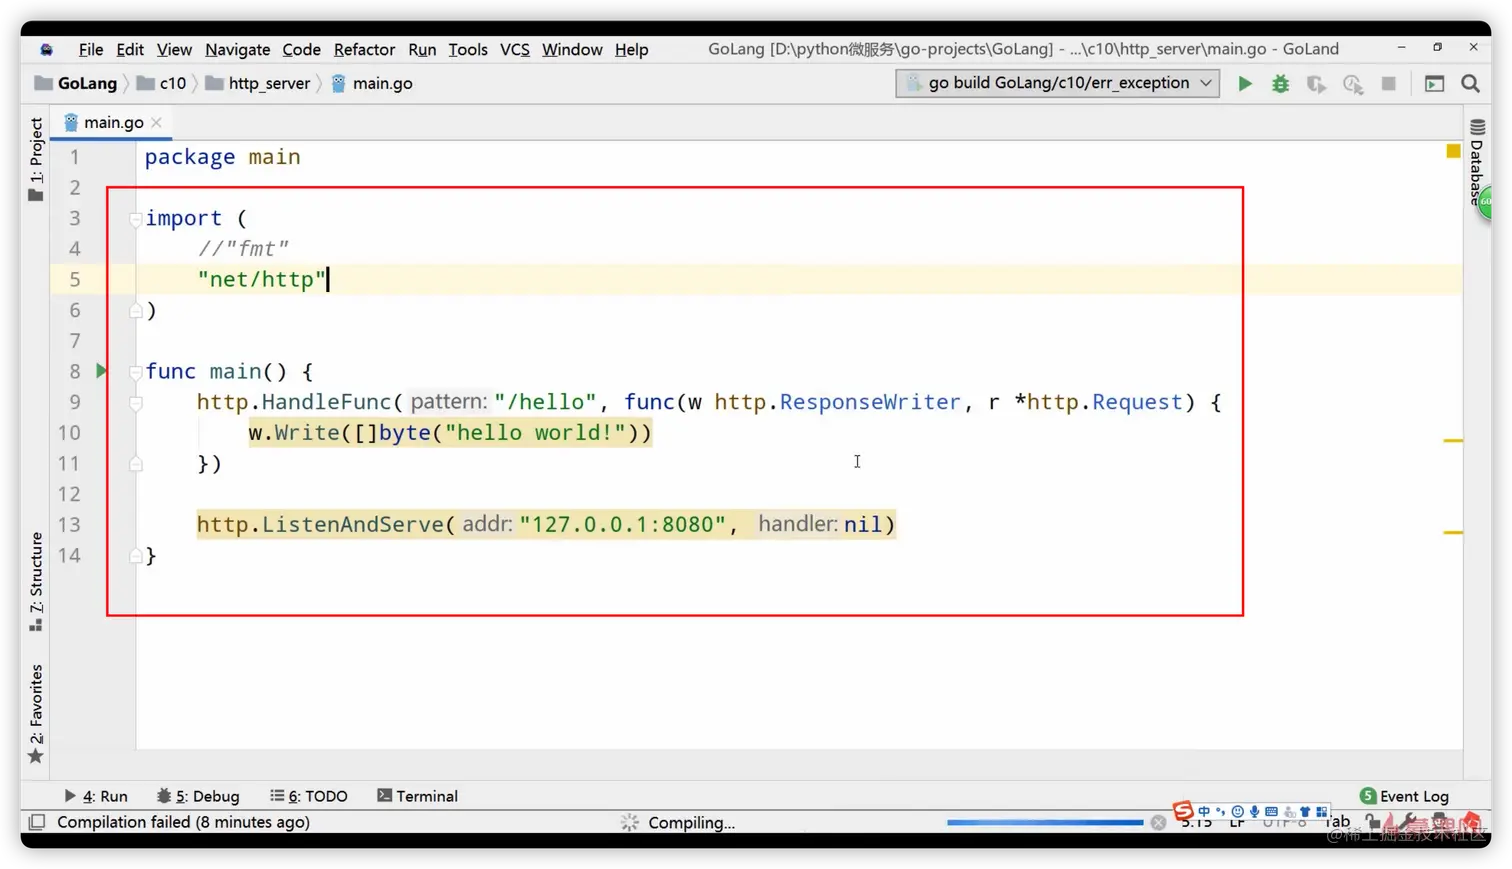Open the Run menu
Viewport: 1512px width, 869px height.
pos(422,49)
